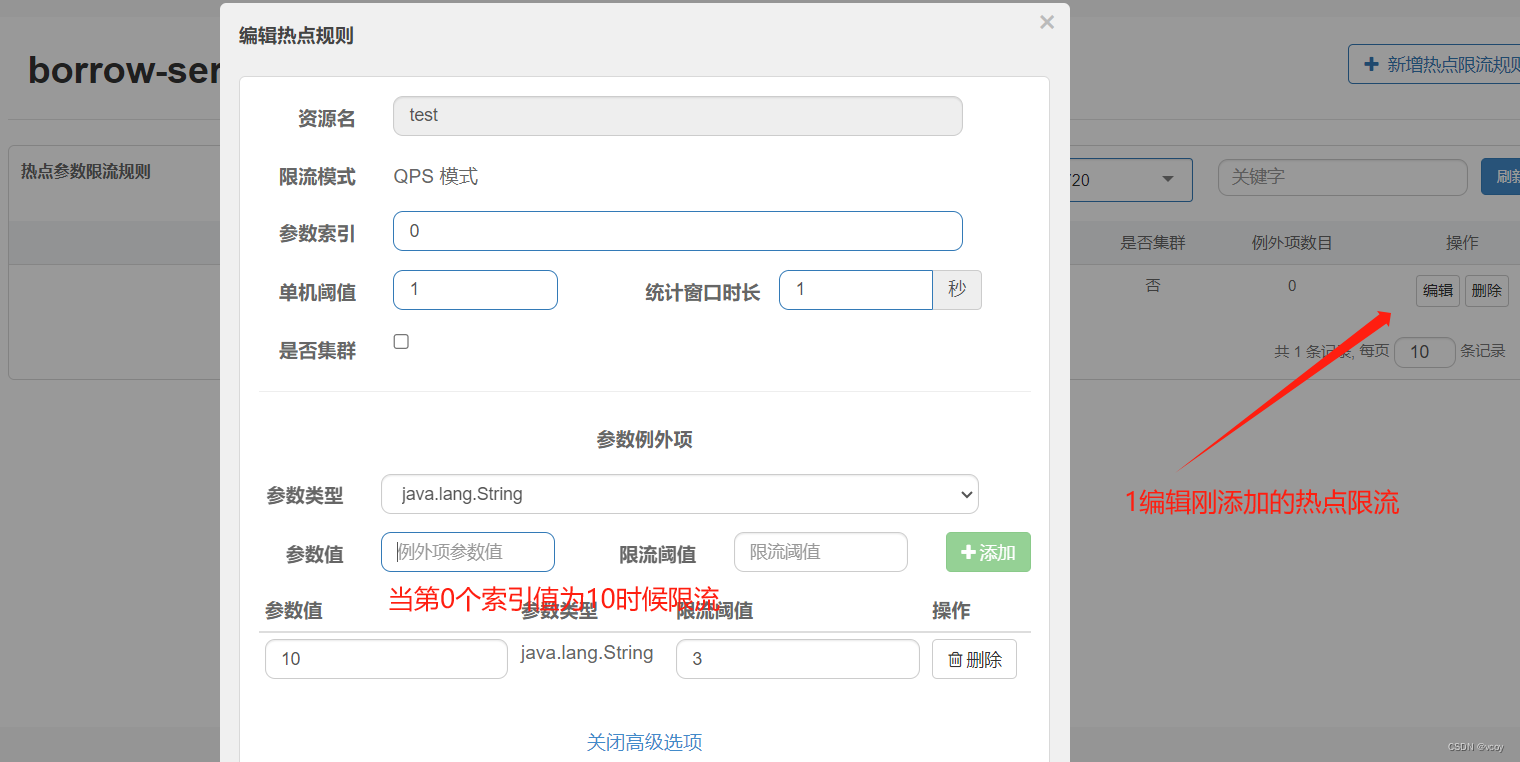Click the 限流阈值 placeholder input
This screenshot has height=762, width=1520.
(x=821, y=552)
